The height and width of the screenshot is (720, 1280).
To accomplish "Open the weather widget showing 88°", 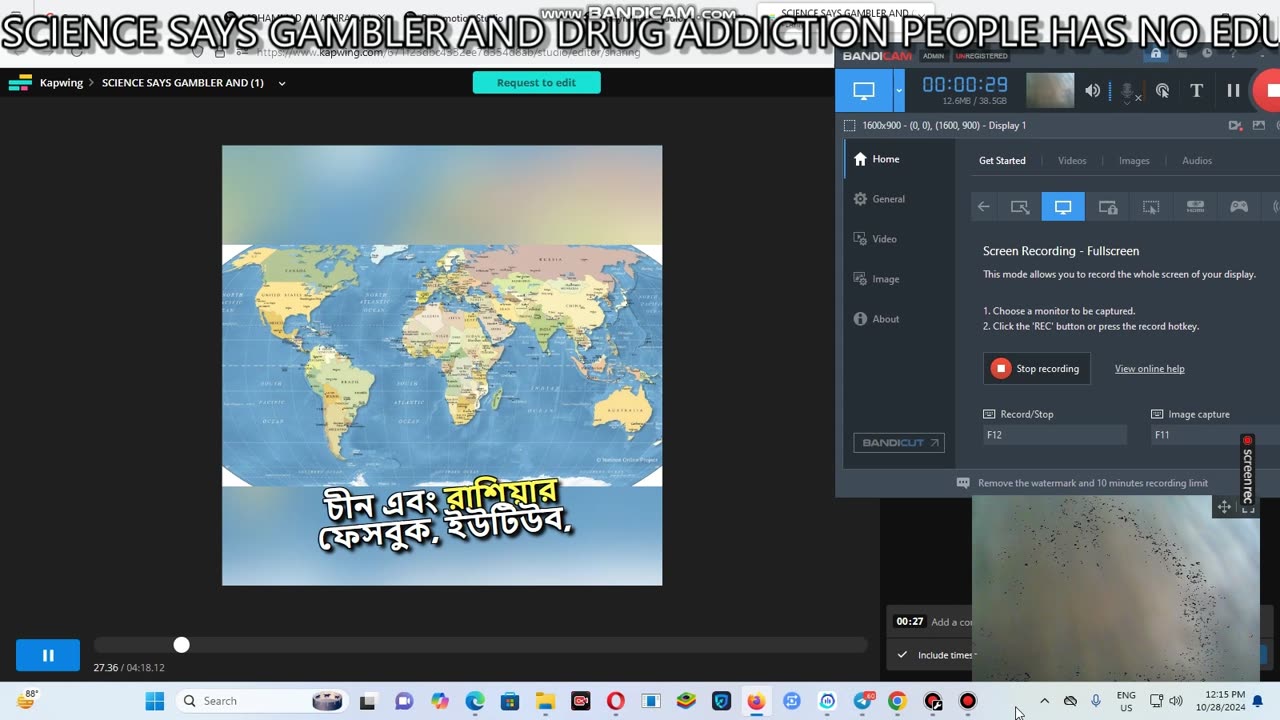I will point(27,701).
